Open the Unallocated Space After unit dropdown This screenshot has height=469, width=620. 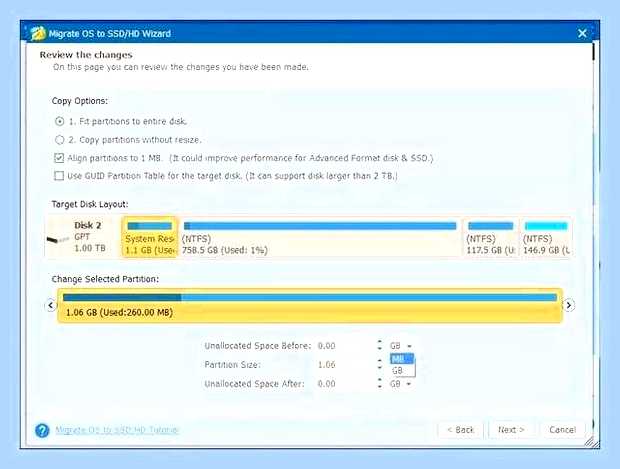tap(401, 384)
